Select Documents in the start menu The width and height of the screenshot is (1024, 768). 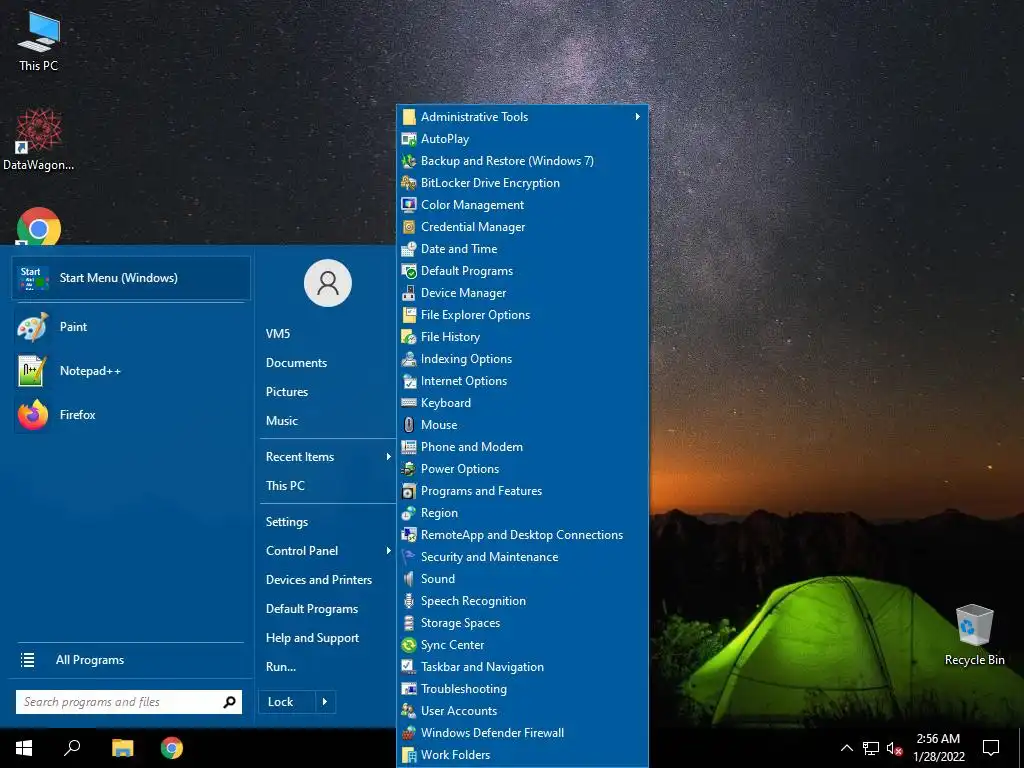pyautogui.click(x=296, y=362)
